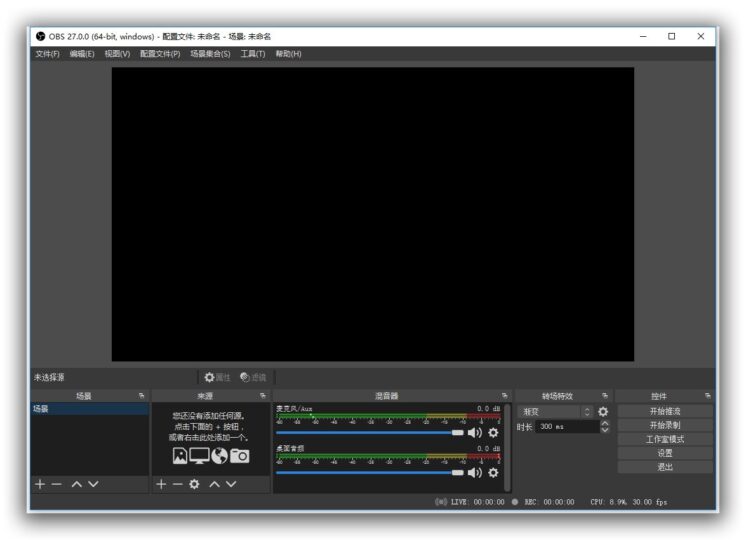Pop out the 混音器 dock panel
746x540 pixels.
tap(504, 396)
